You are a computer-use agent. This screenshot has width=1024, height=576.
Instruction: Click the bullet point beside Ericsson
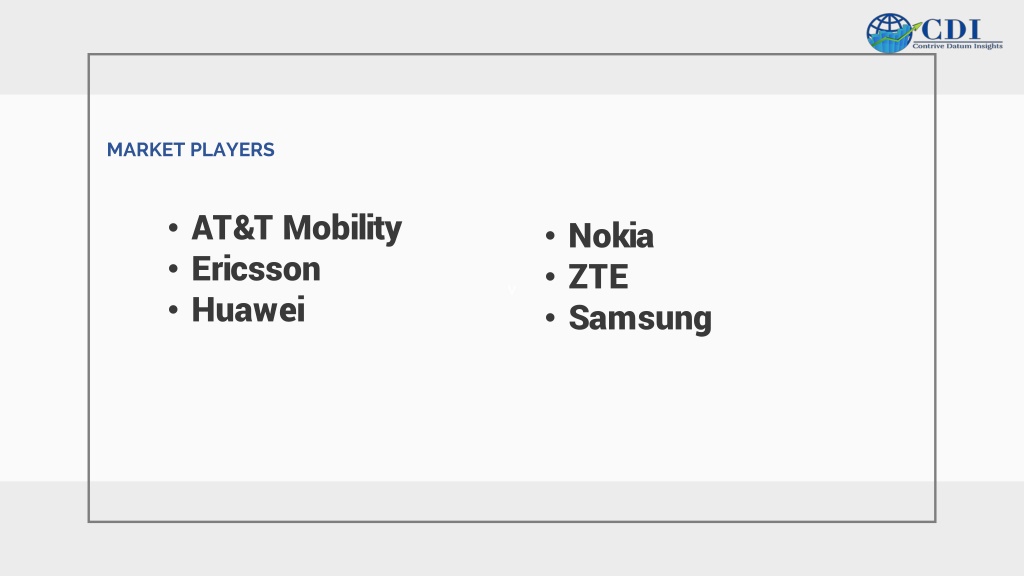pos(173,269)
